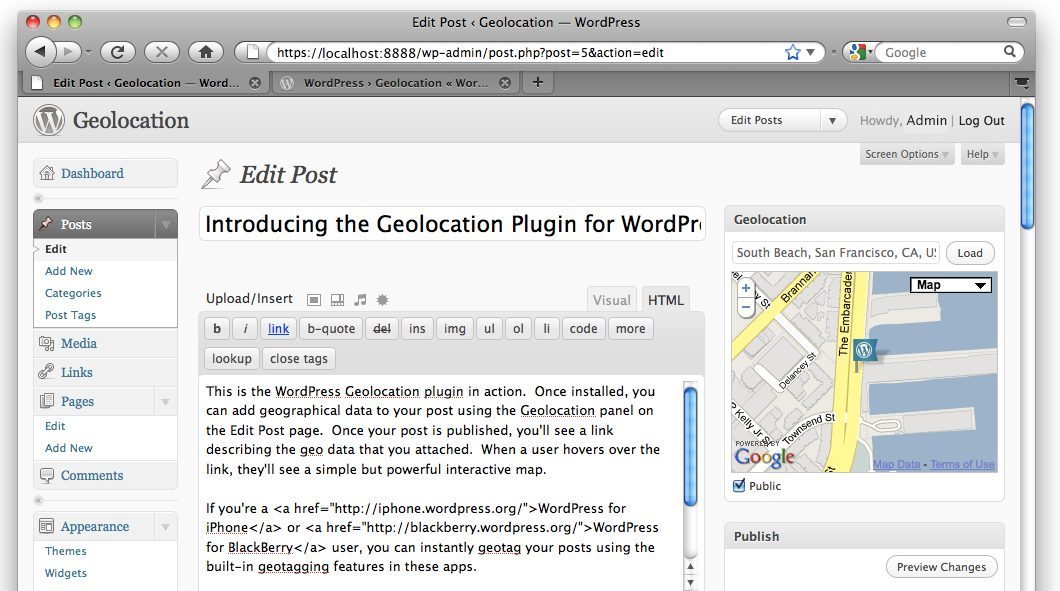
Task: Click the search magnifier icon
Action: tap(1009, 51)
